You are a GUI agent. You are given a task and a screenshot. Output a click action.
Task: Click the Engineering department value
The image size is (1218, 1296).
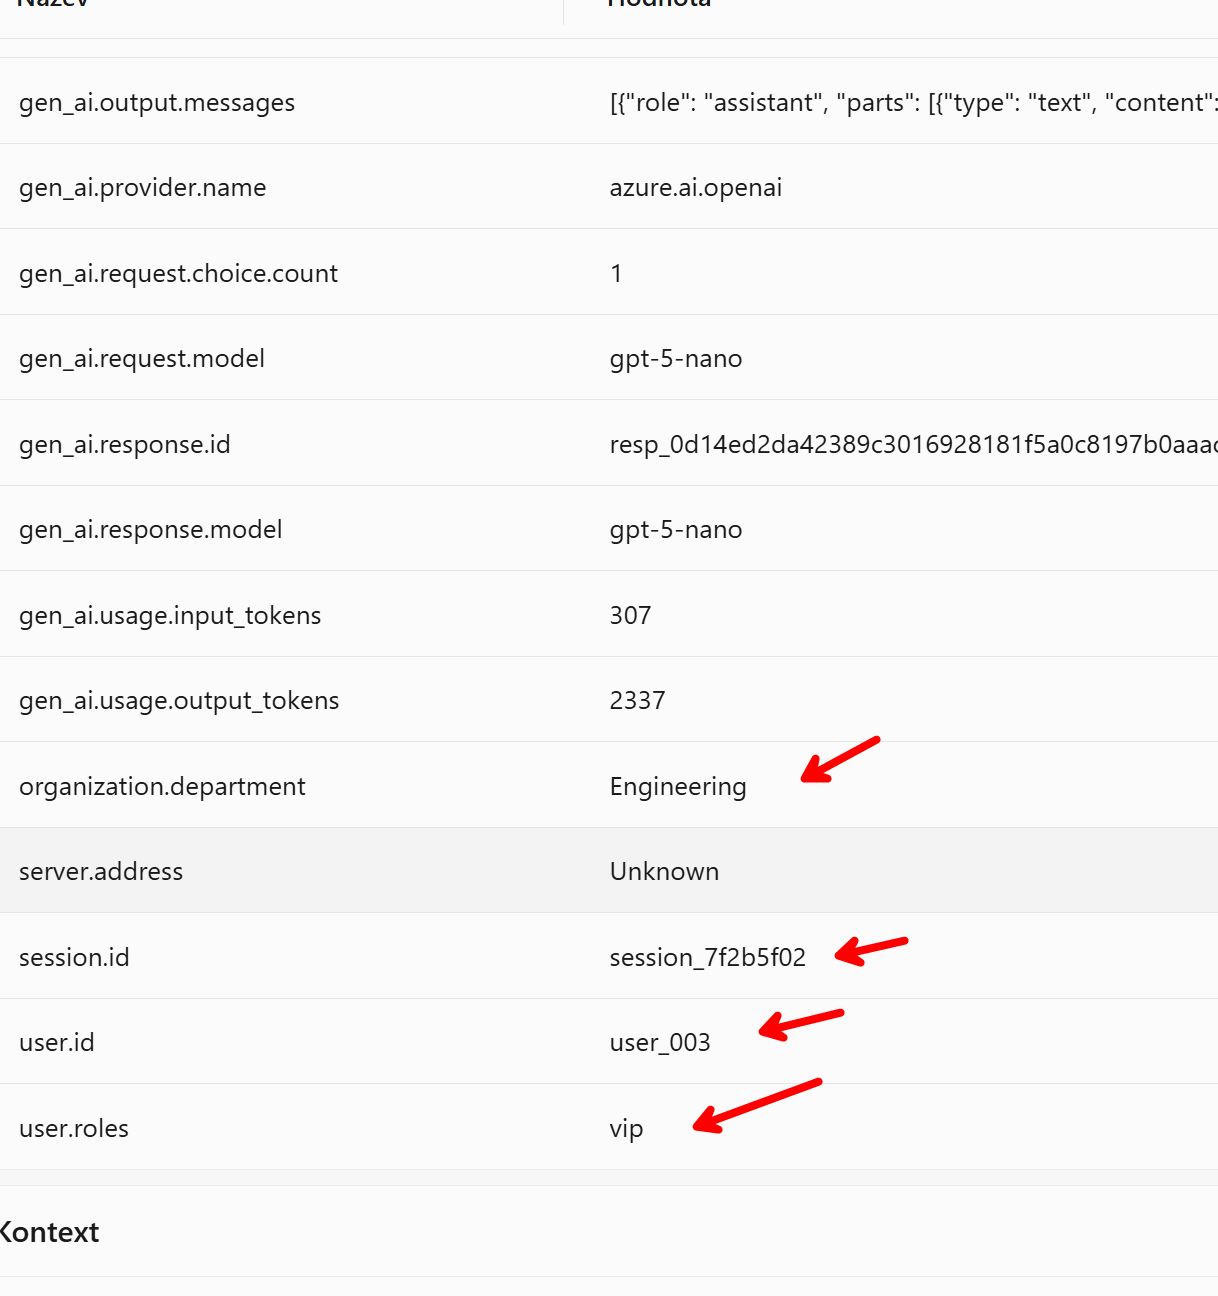677,787
